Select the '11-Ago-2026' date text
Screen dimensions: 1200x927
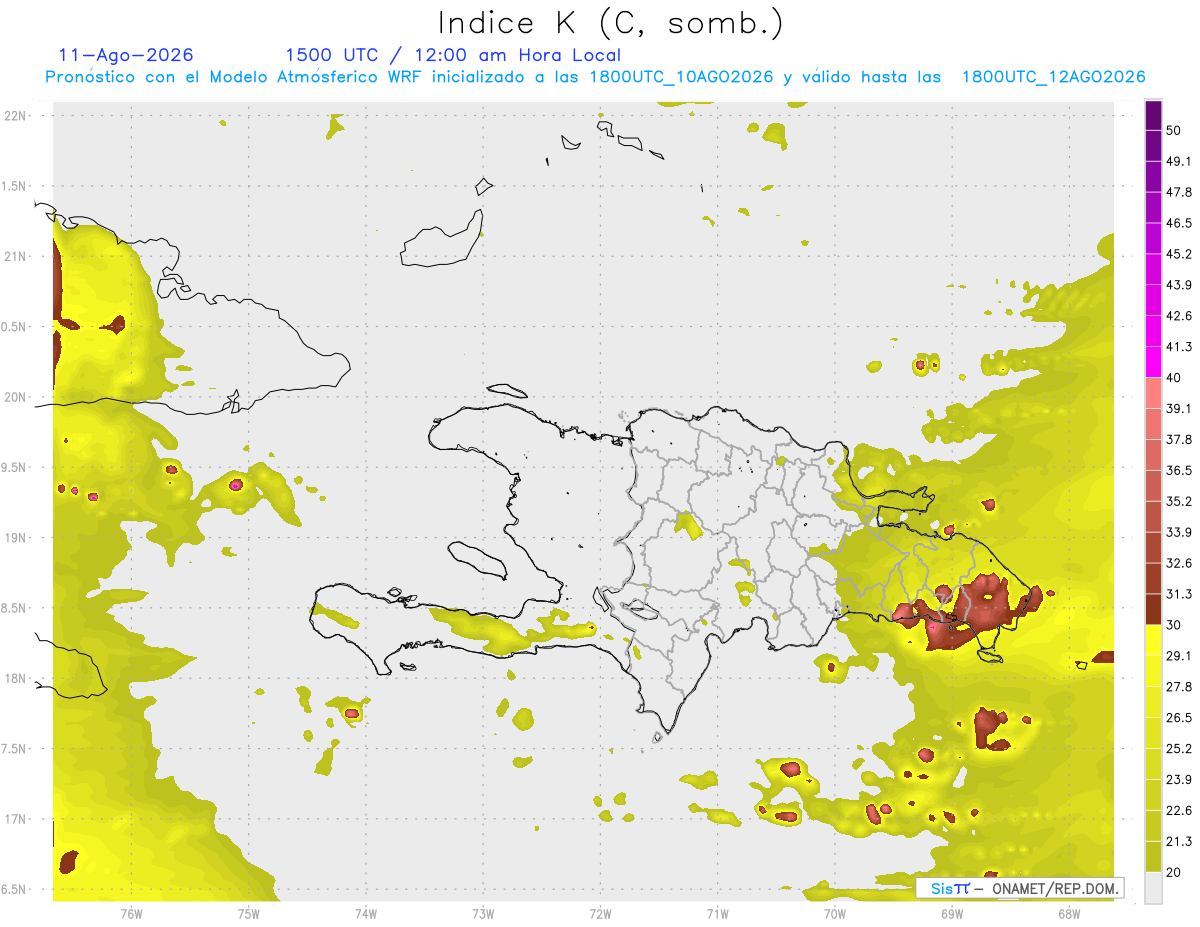pos(126,55)
